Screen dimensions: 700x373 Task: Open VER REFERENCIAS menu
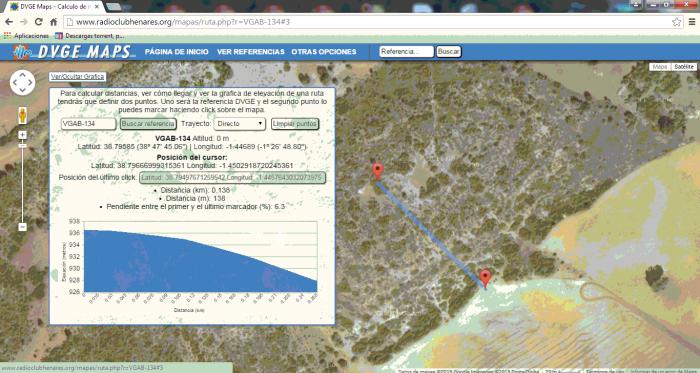click(x=250, y=52)
